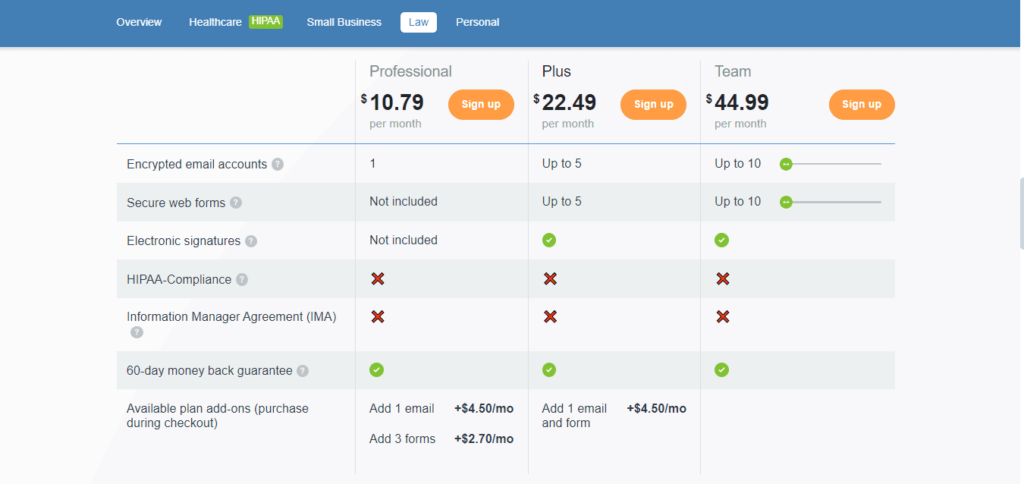
Task: Click help icon under Information Manager Agreement
Action: tap(137, 332)
